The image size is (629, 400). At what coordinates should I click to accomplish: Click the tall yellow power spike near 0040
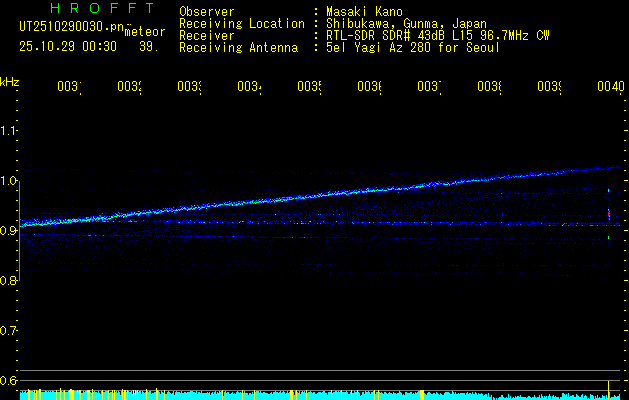(609, 390)
